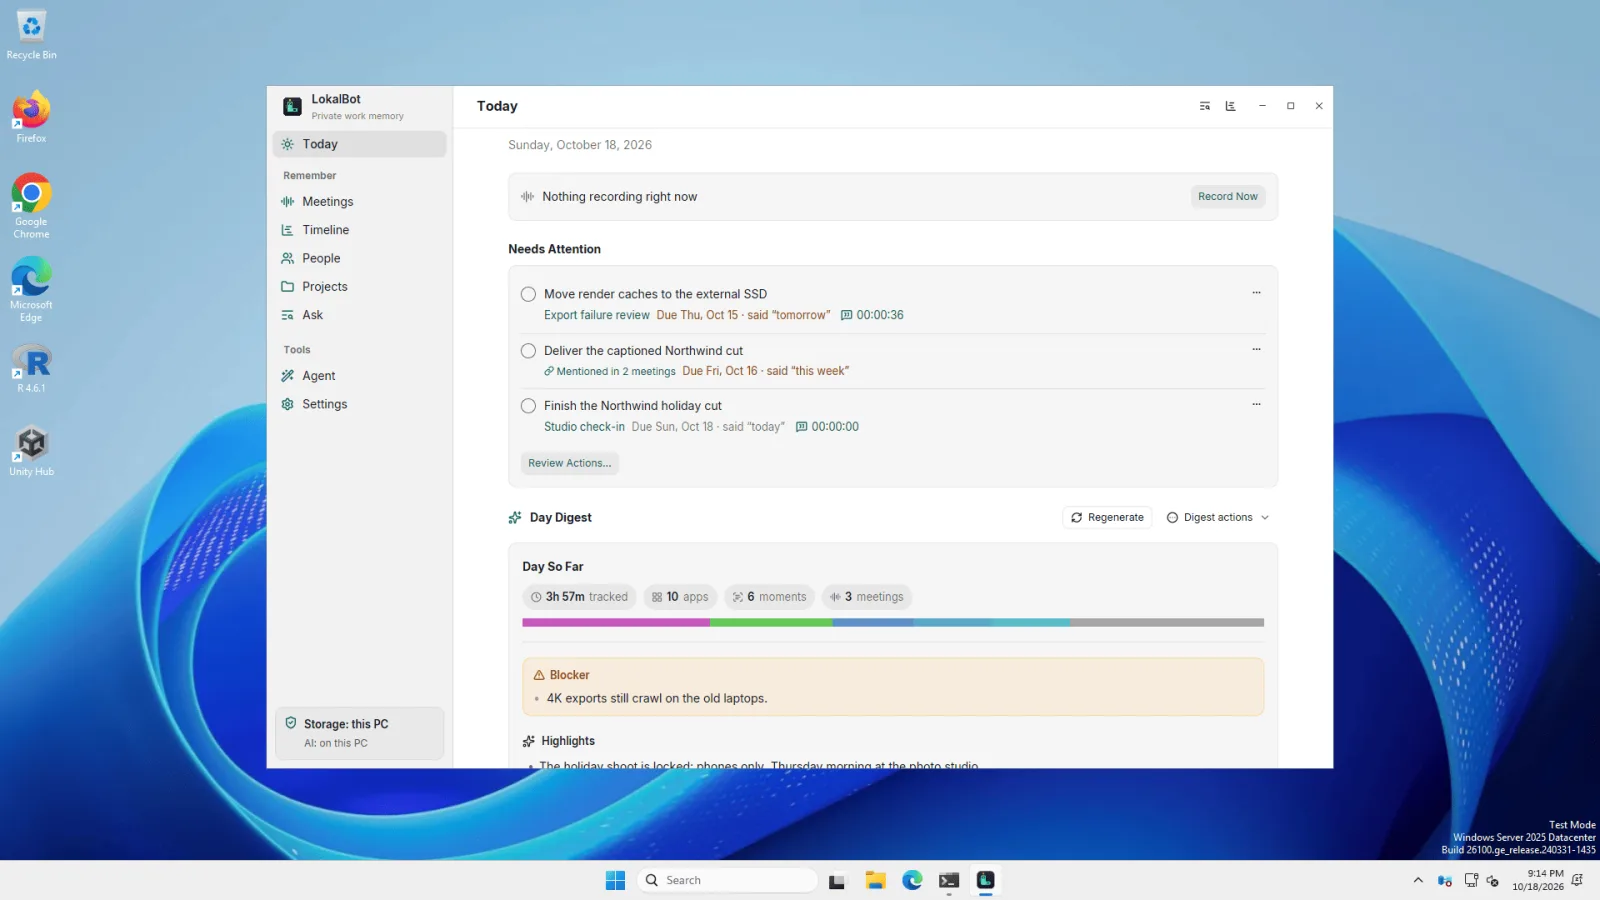Open Unity Hub from the desktop
Viewport: 1600px width, 900px height.
pyautogui.click(x=31, y=452)
